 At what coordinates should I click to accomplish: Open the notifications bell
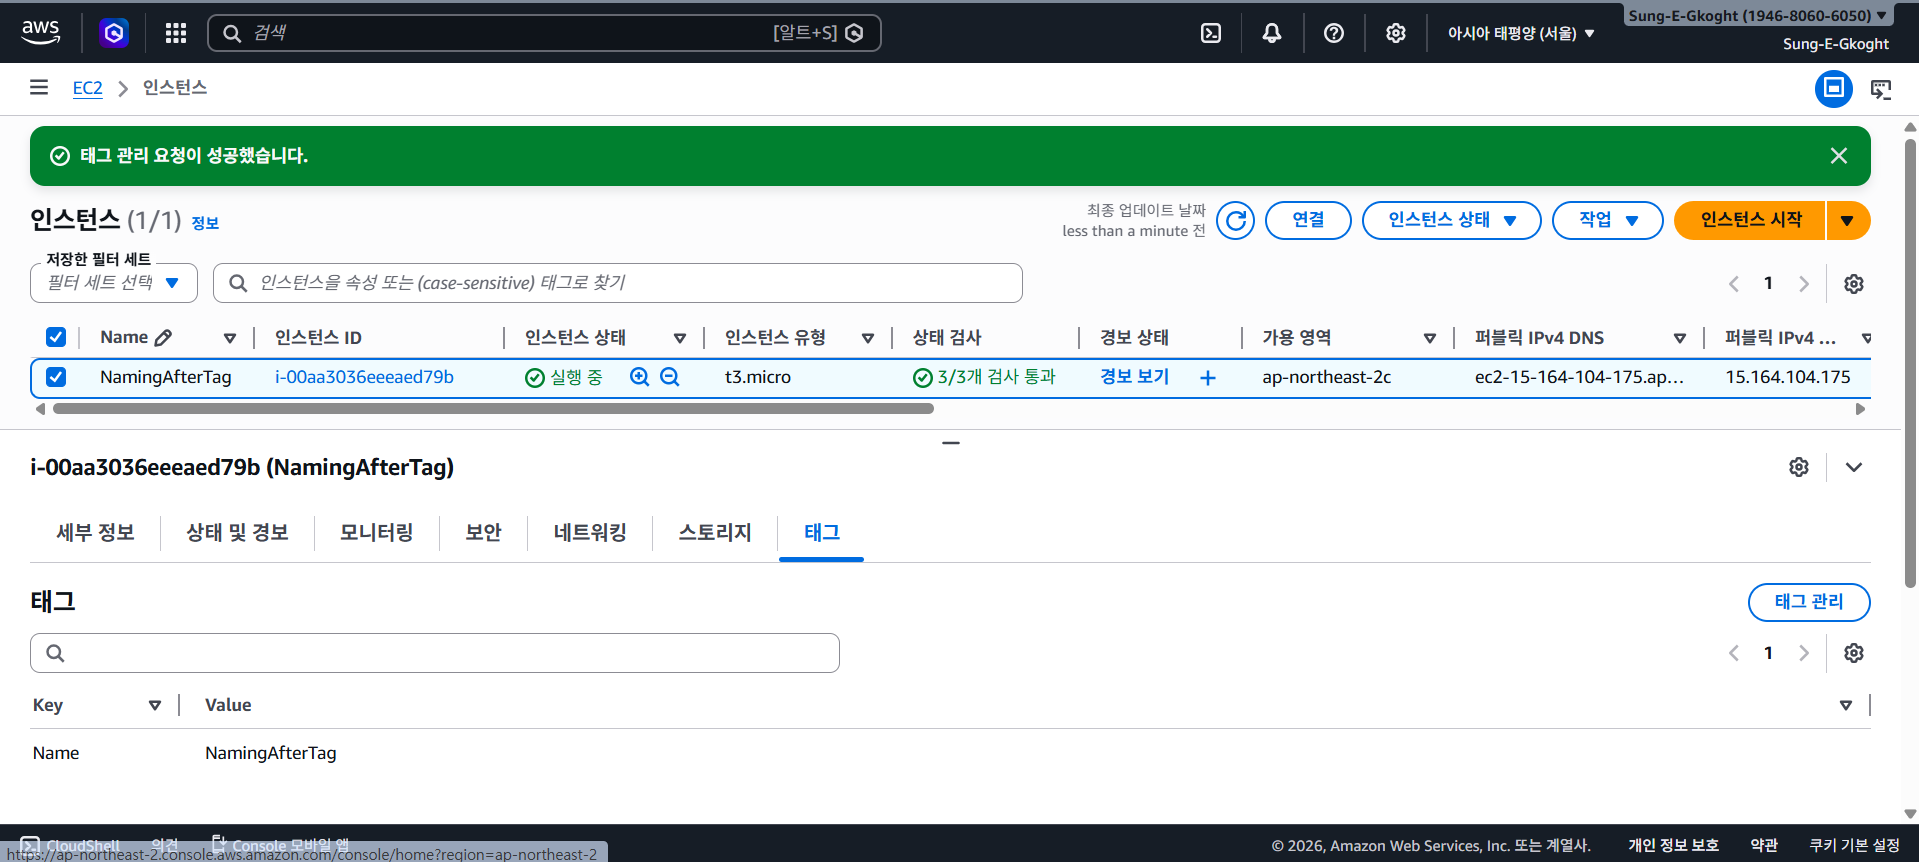pyautogui.click(x=1272, y=33)
